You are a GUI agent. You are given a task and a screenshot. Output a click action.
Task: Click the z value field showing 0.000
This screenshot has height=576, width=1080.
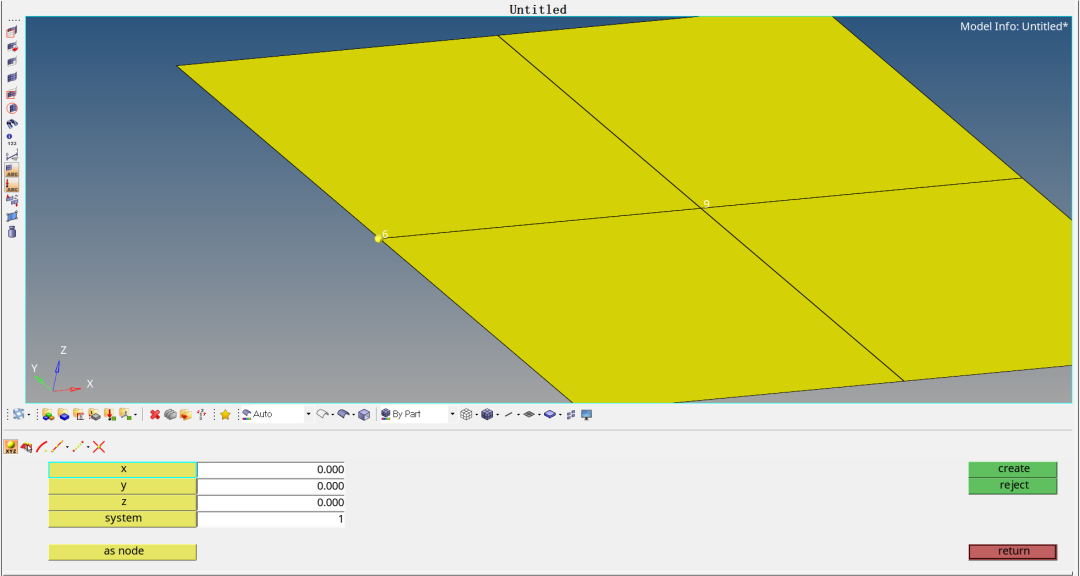pyautogui.click(x=271, y=502)
